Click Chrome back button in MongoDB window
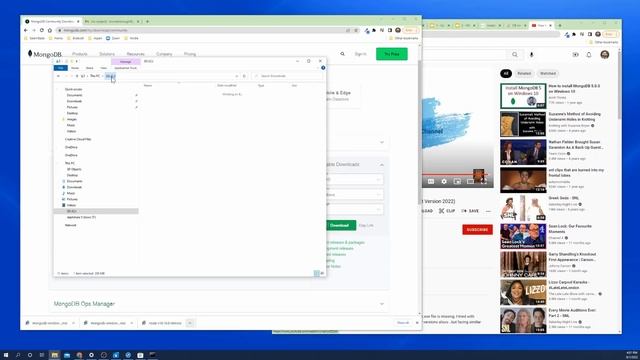640x360 pixels. click(x=26, y=30)
